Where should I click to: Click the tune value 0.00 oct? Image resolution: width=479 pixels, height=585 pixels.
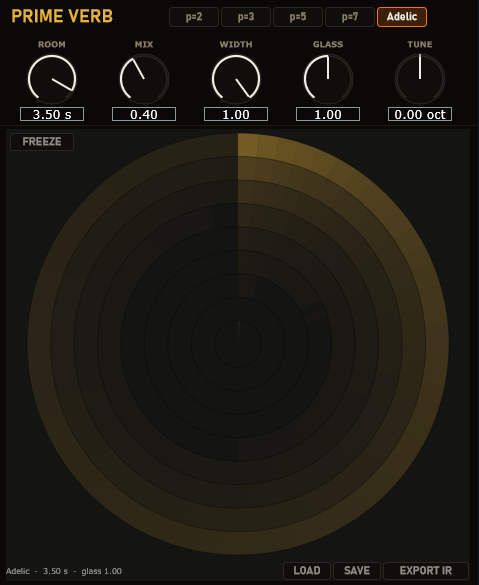(420, 114)
